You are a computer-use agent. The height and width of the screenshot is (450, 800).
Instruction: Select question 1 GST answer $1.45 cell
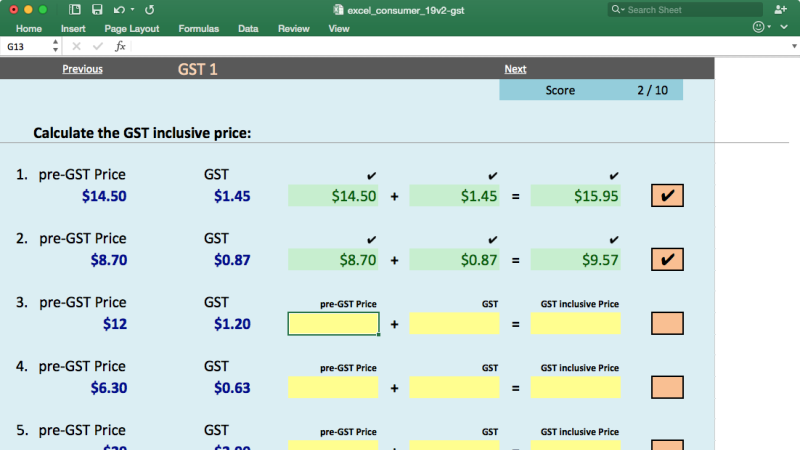tap(454, 196)
